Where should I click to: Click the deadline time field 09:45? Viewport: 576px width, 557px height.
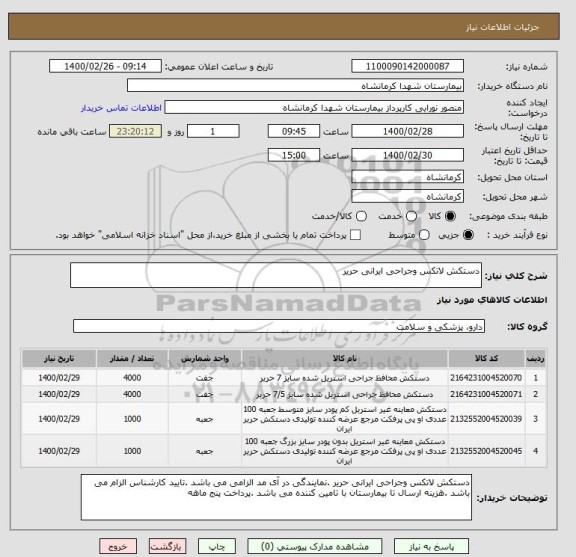pyautogui.click(x=294, y=131)
